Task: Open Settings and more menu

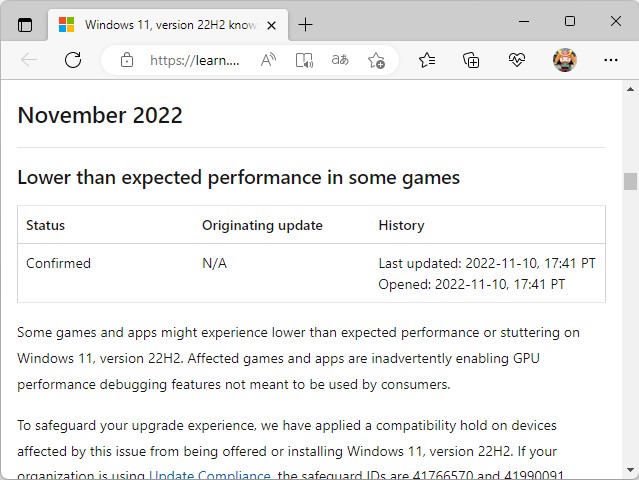Action: (x=610, y=60)
